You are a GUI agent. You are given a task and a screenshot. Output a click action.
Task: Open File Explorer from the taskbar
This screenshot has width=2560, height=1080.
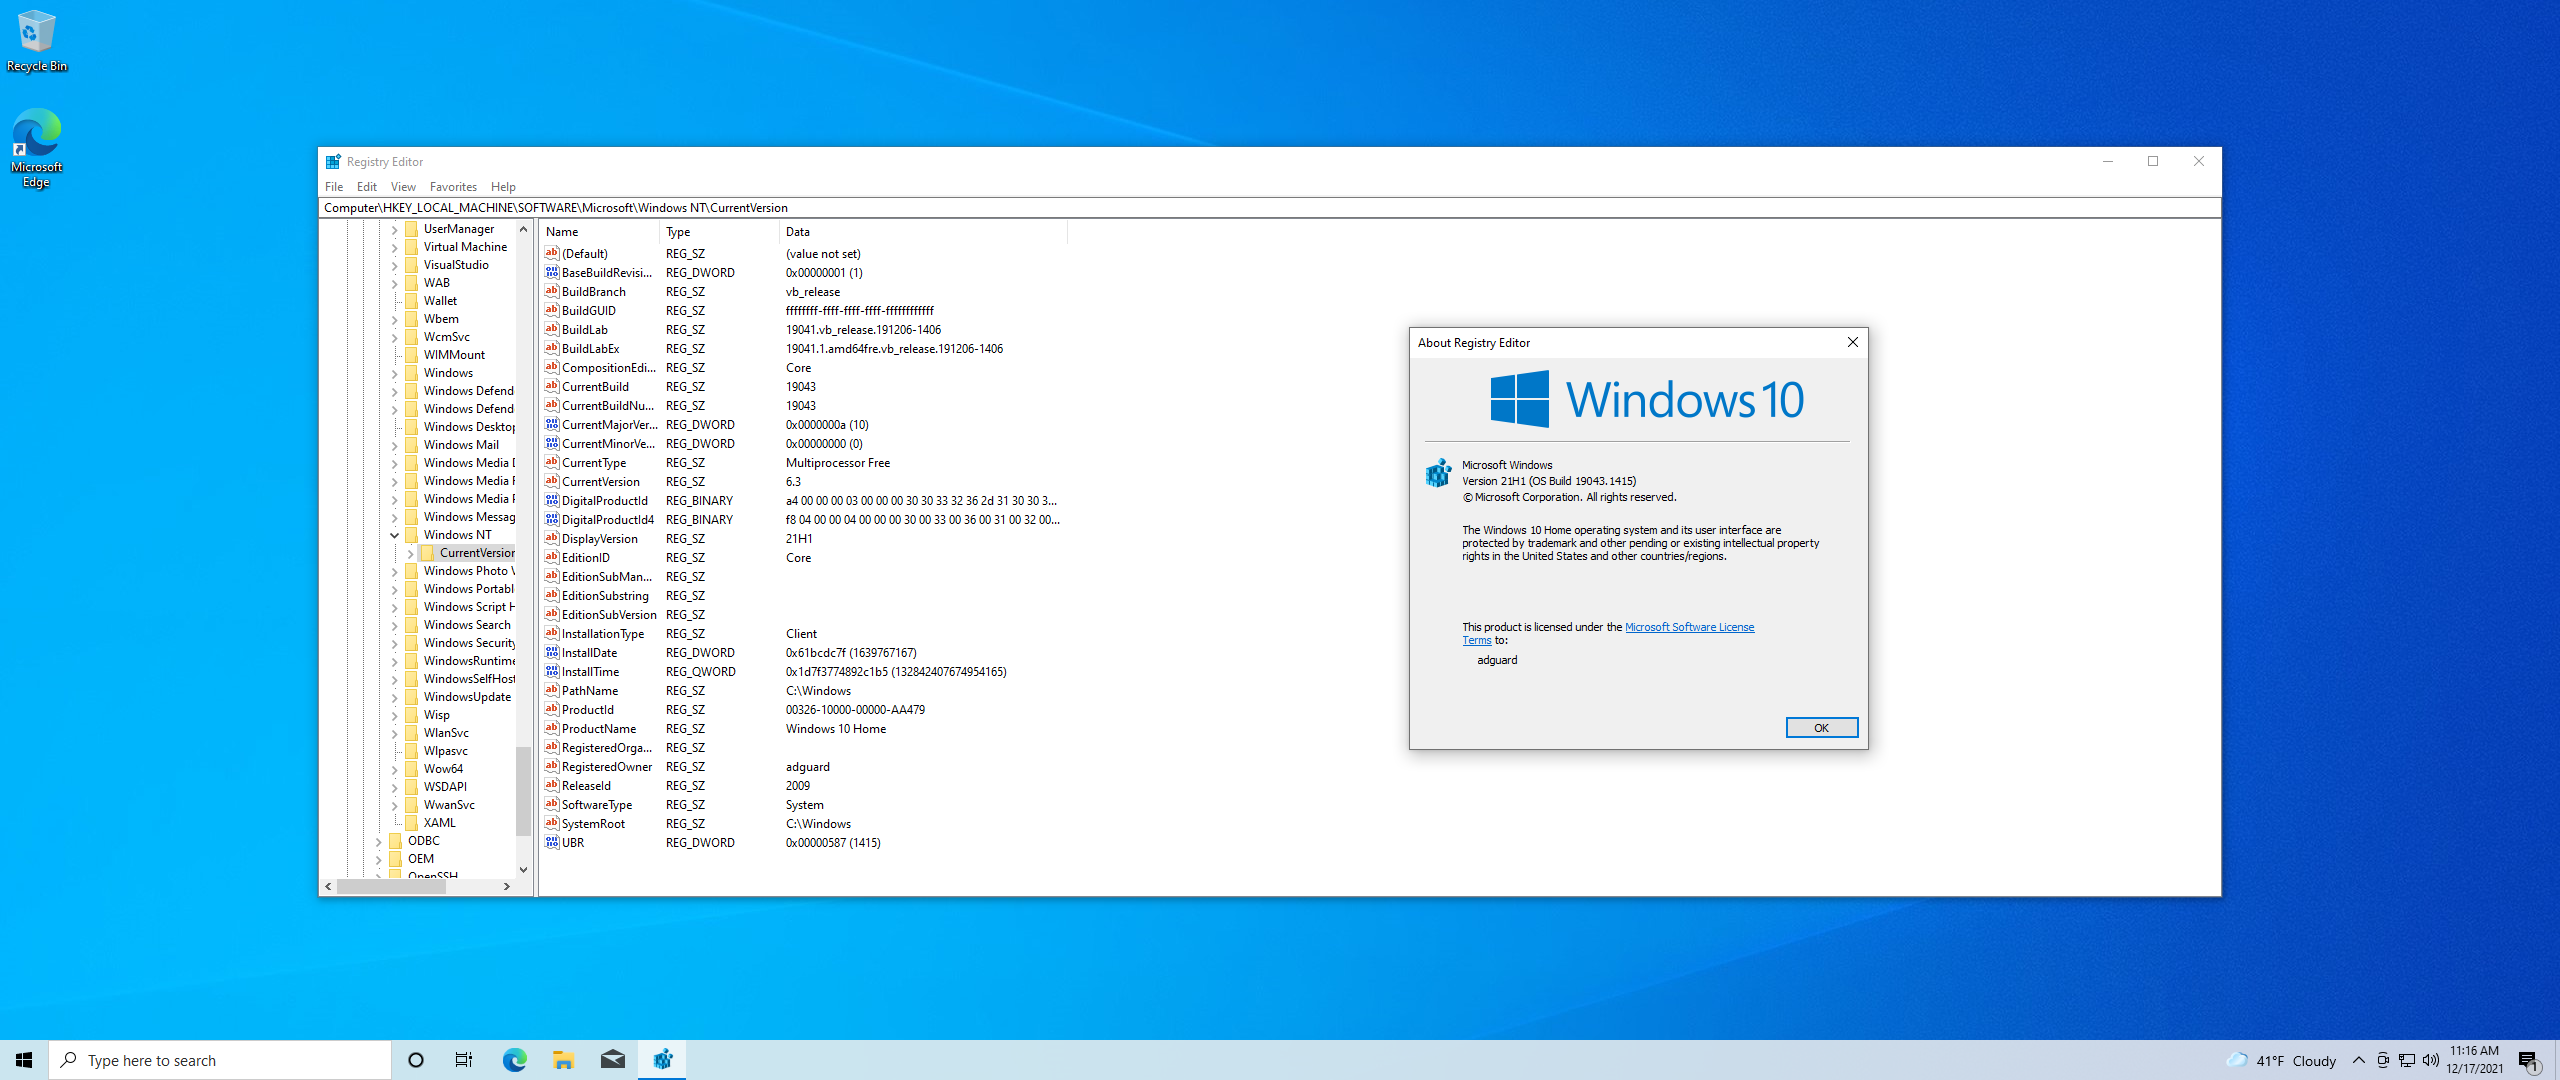click(563, 1060)
